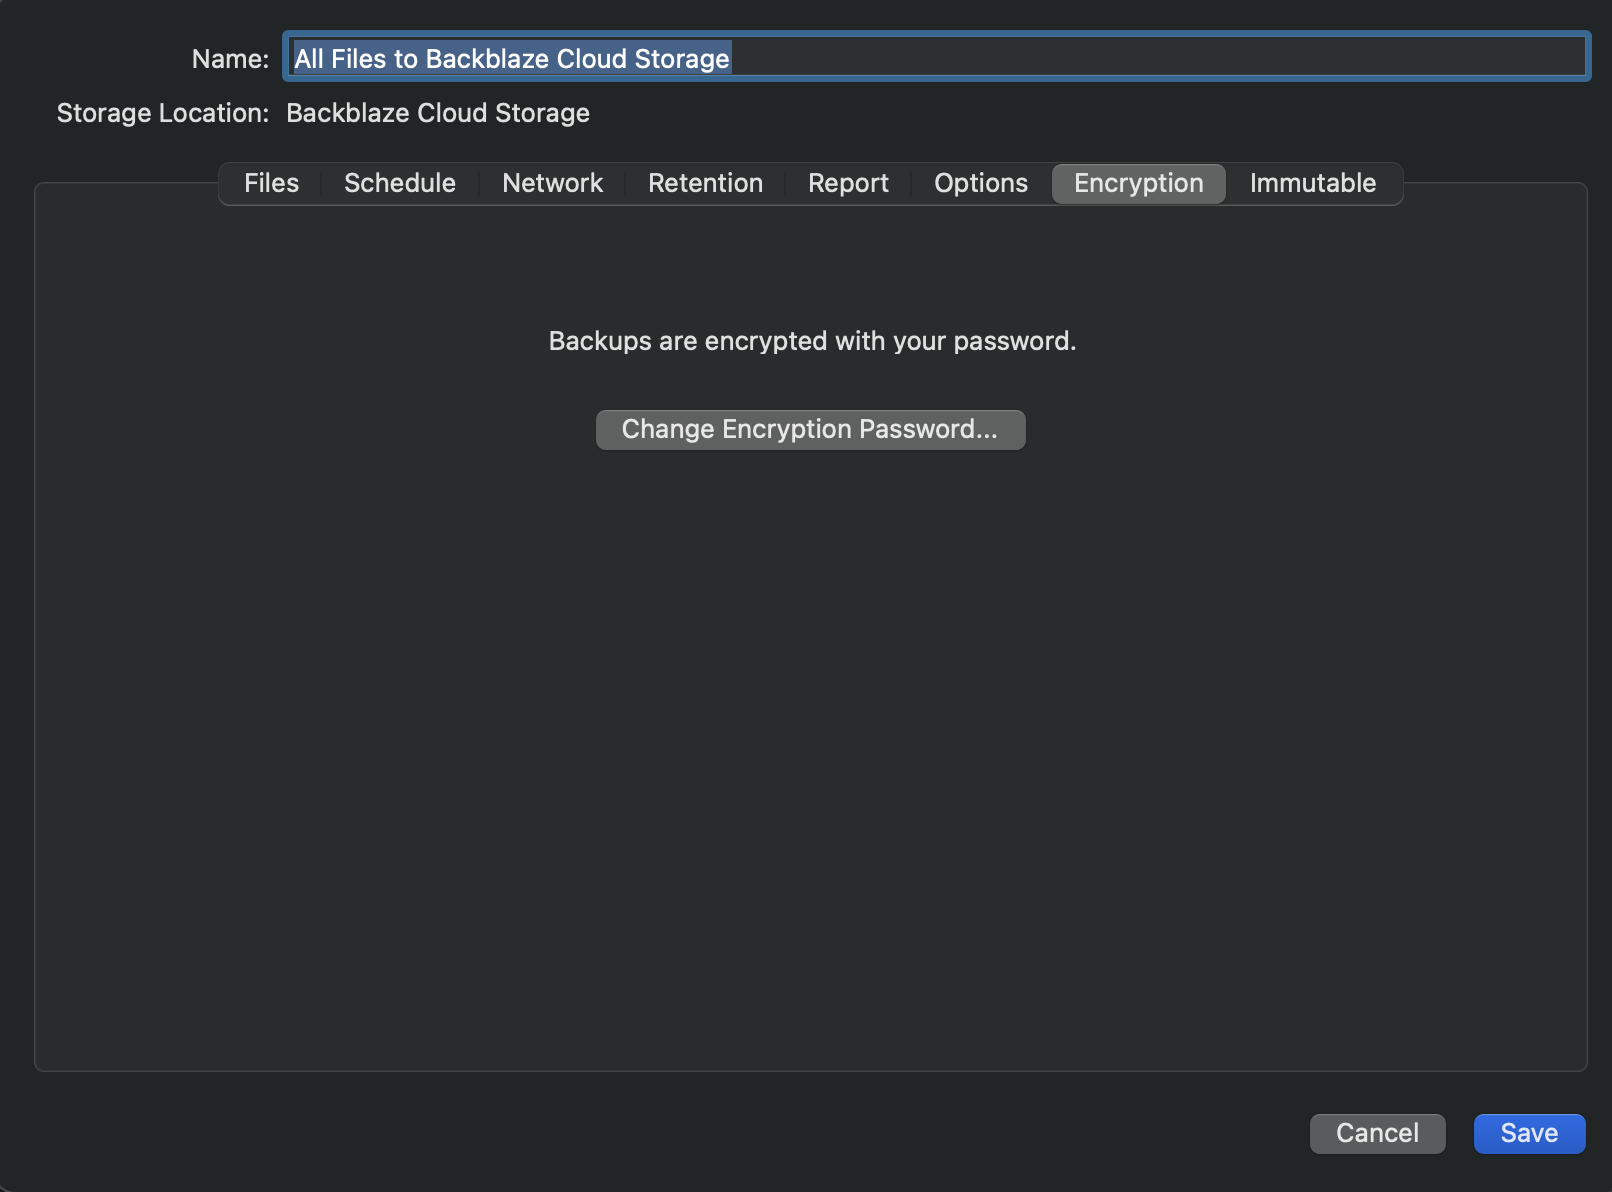Image resolution: width=1612 pixels, height=1192 pixels.
Task: Select the Encryption tab
Action: (x=1139, y=183)
